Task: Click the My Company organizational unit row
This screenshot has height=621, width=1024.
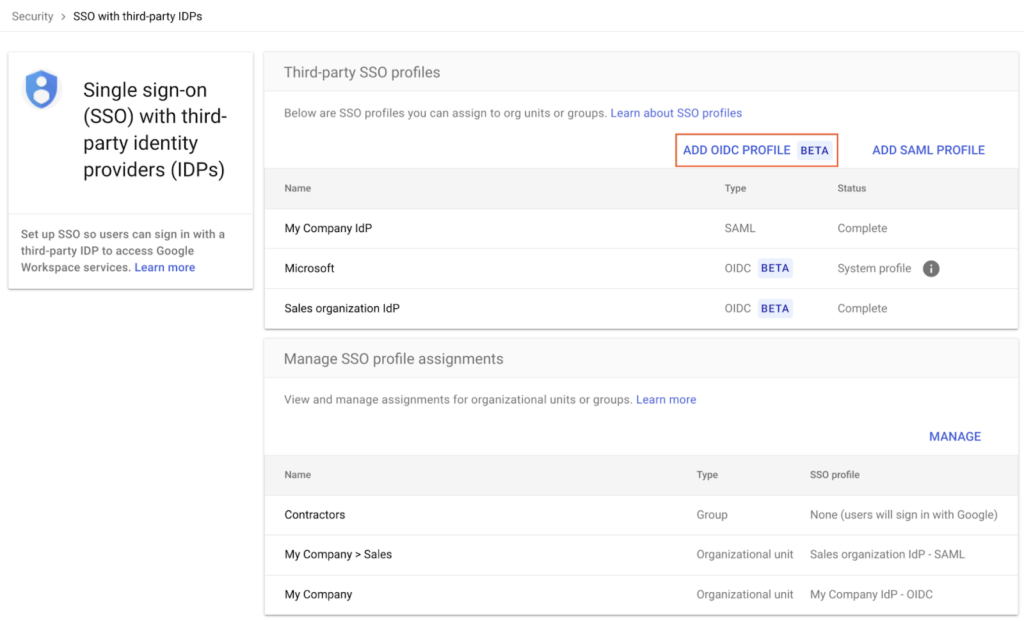Action: coord(318,594)
